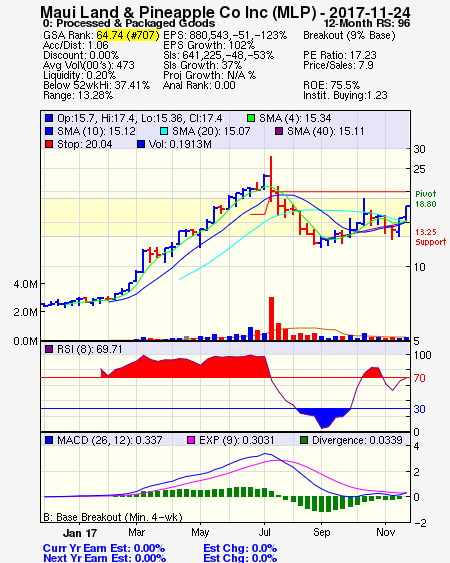450x563 pixels.
Task: Click the green Divergence legend swatch
Action: pyautogui.click(x=304, y=440)
